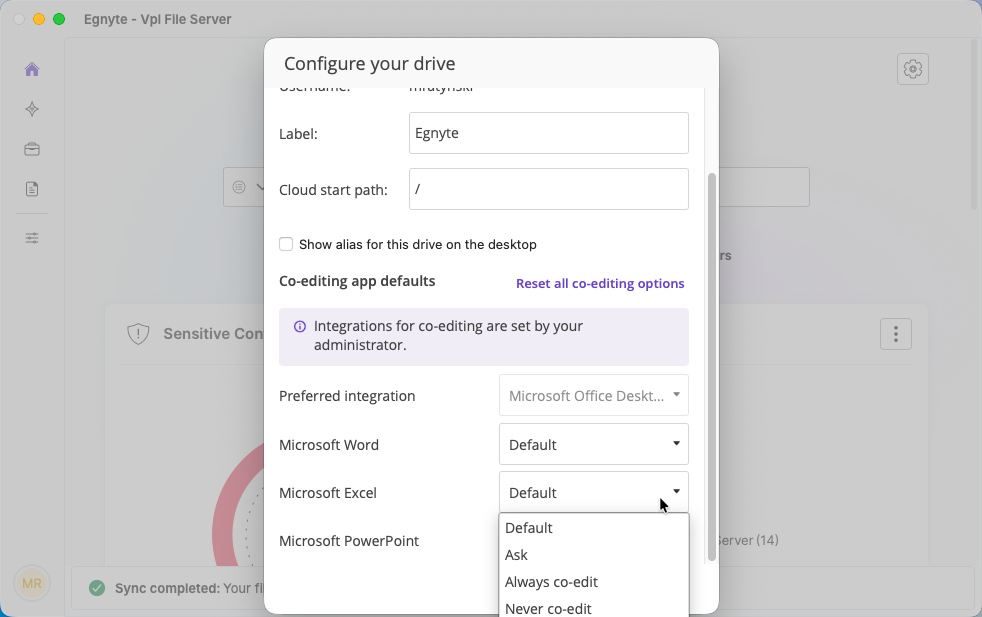Open the document icon in sidebar
Viewport: 982px width, 617px height.
point(32,189)
